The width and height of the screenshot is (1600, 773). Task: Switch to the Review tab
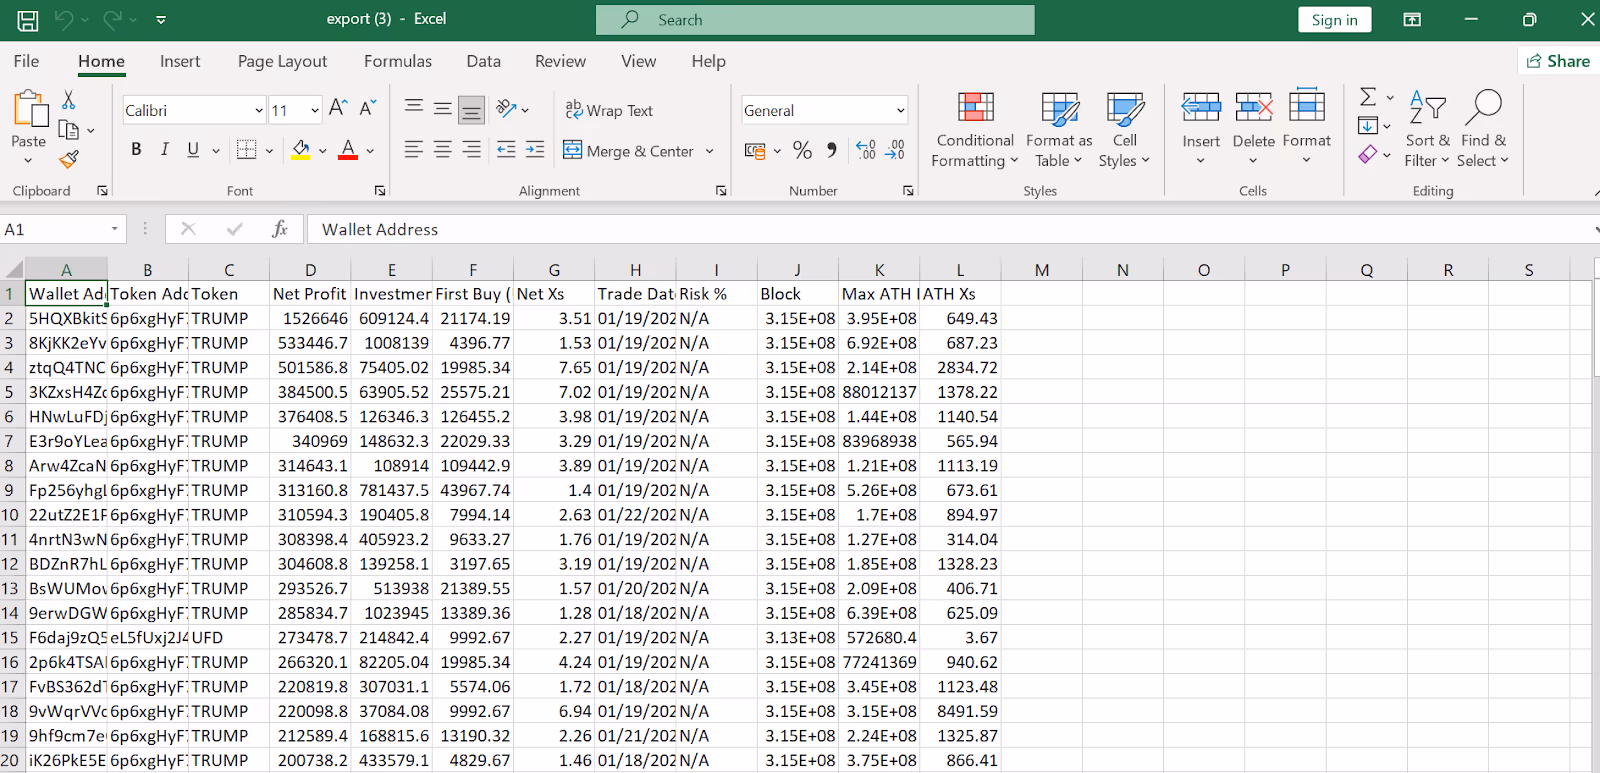coord(560,61)
